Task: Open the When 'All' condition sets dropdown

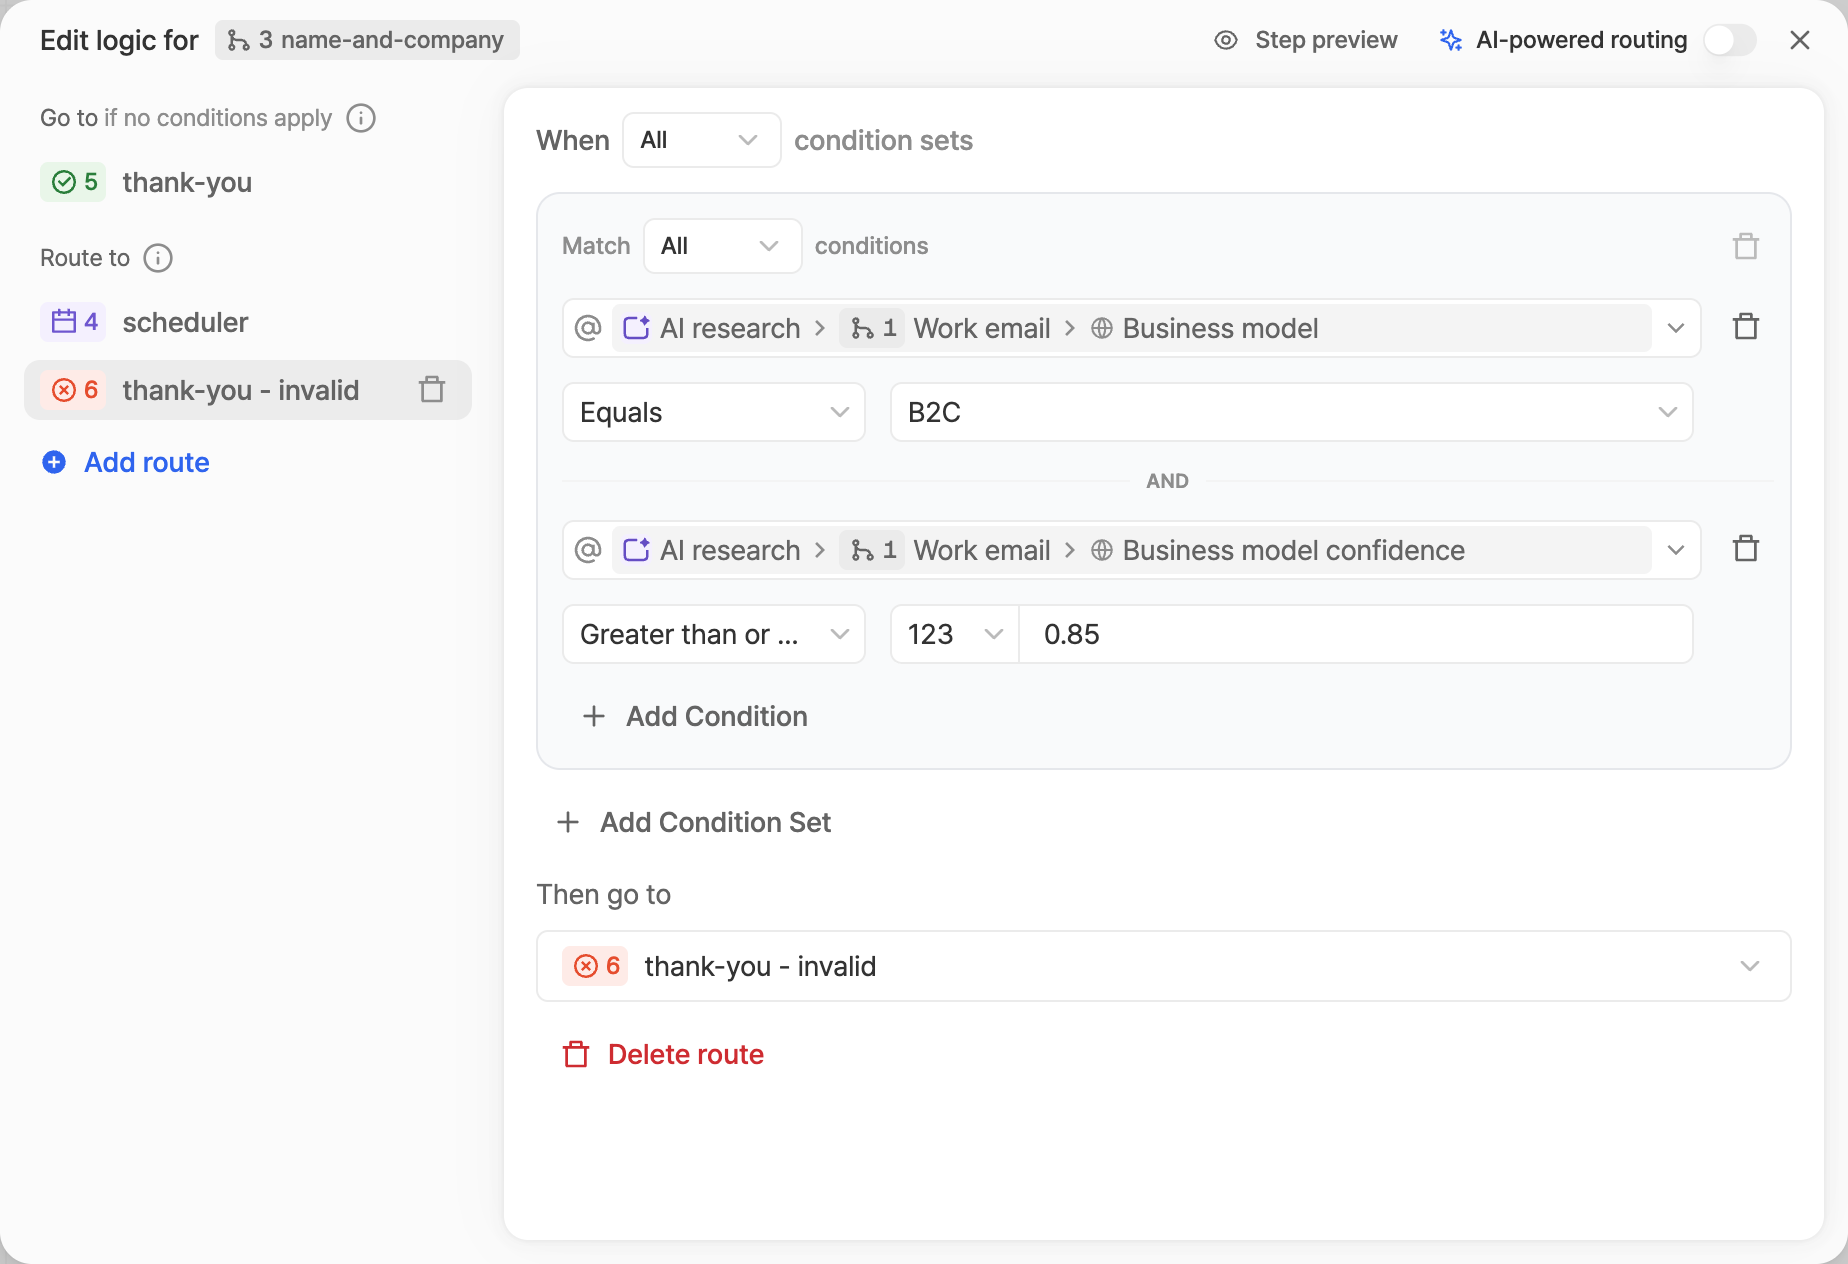Action: pos(701,140)
